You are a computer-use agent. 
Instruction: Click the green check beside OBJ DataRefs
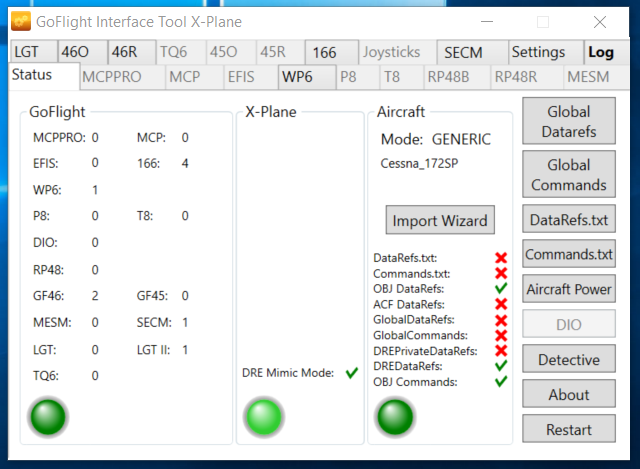coord(501,288)
